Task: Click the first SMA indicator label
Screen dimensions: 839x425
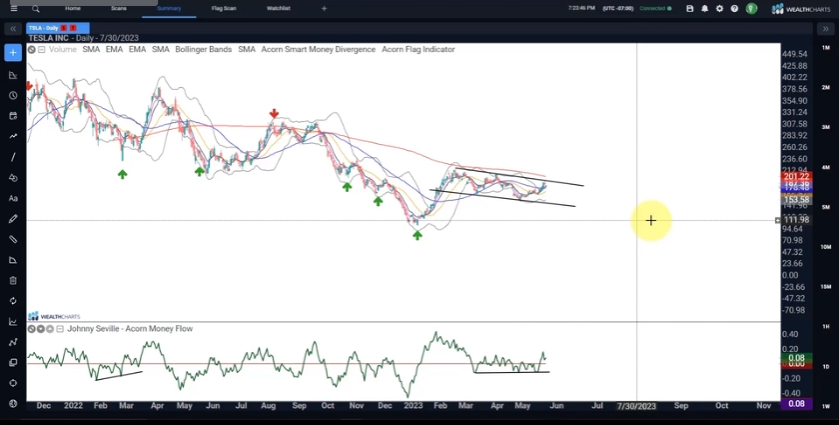Action: 91,49
